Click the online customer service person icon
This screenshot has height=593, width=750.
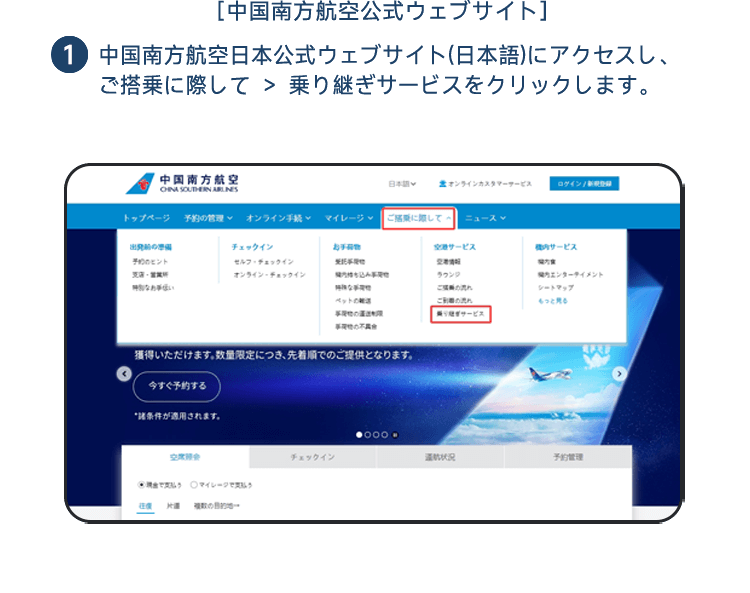pyautogui.click(x=442, y=184)
